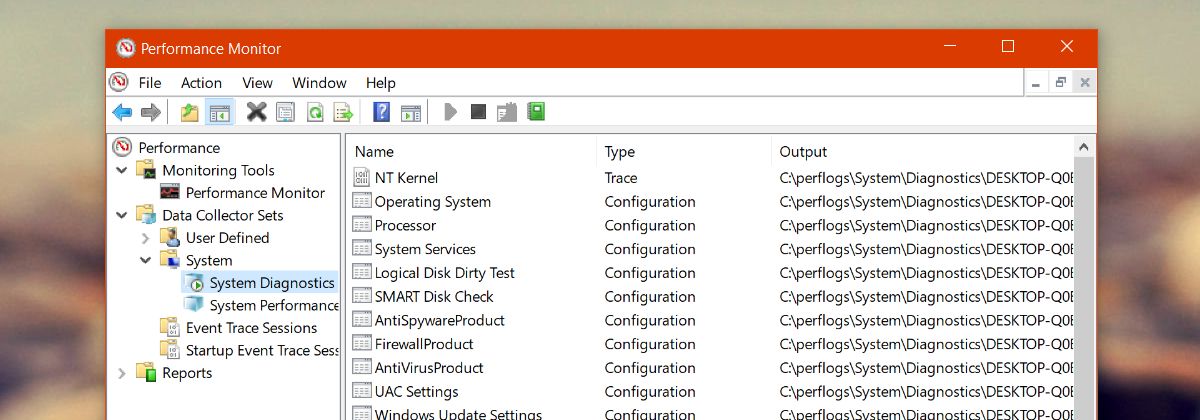The image size is (1200, 420).
Task: Collapse the Data Collector Sets node
Action: (x=122, y=215)
